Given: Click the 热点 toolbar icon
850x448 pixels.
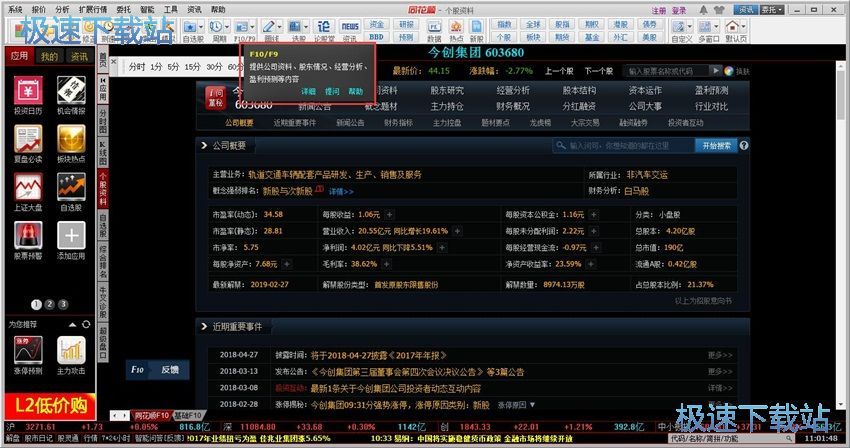Looking at the screenshot, I should click(x=456, y=27).
